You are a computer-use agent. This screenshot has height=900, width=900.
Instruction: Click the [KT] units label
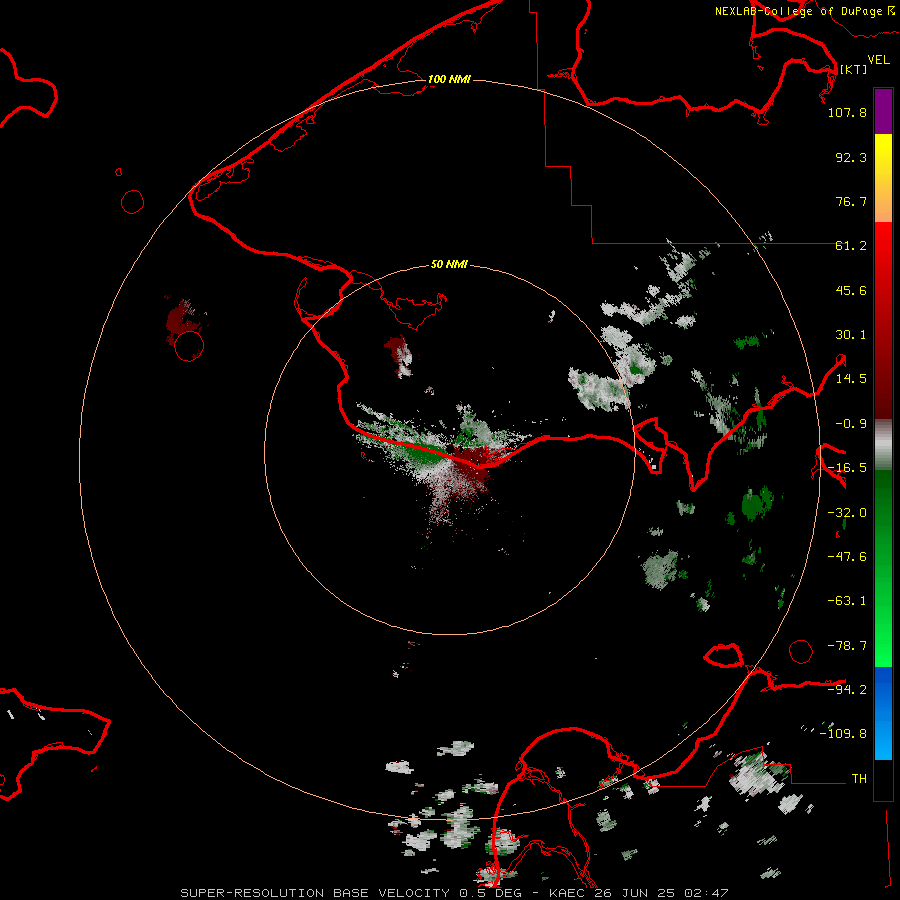[854, 69]
